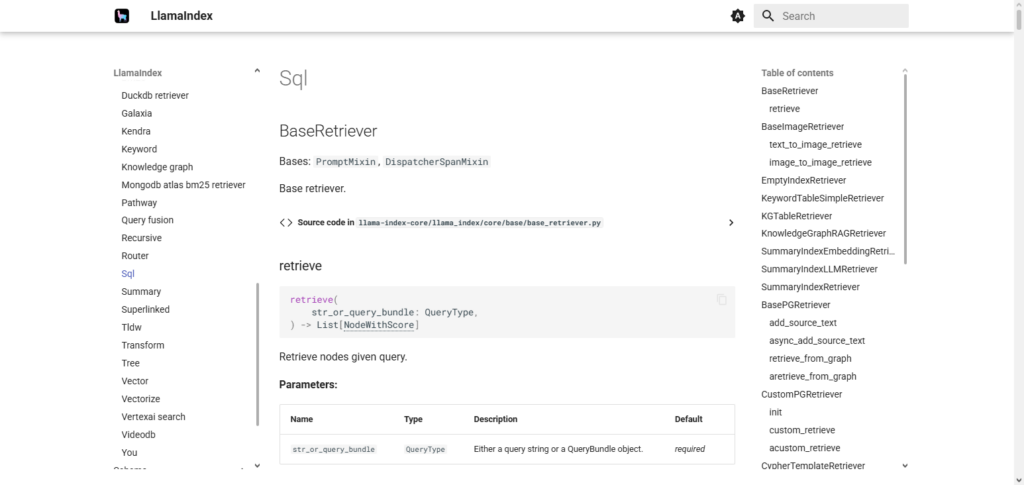Jump to SummaryIndexLLMRetriever in contents
Screen dimensions: 1024x485
point(820,269)
